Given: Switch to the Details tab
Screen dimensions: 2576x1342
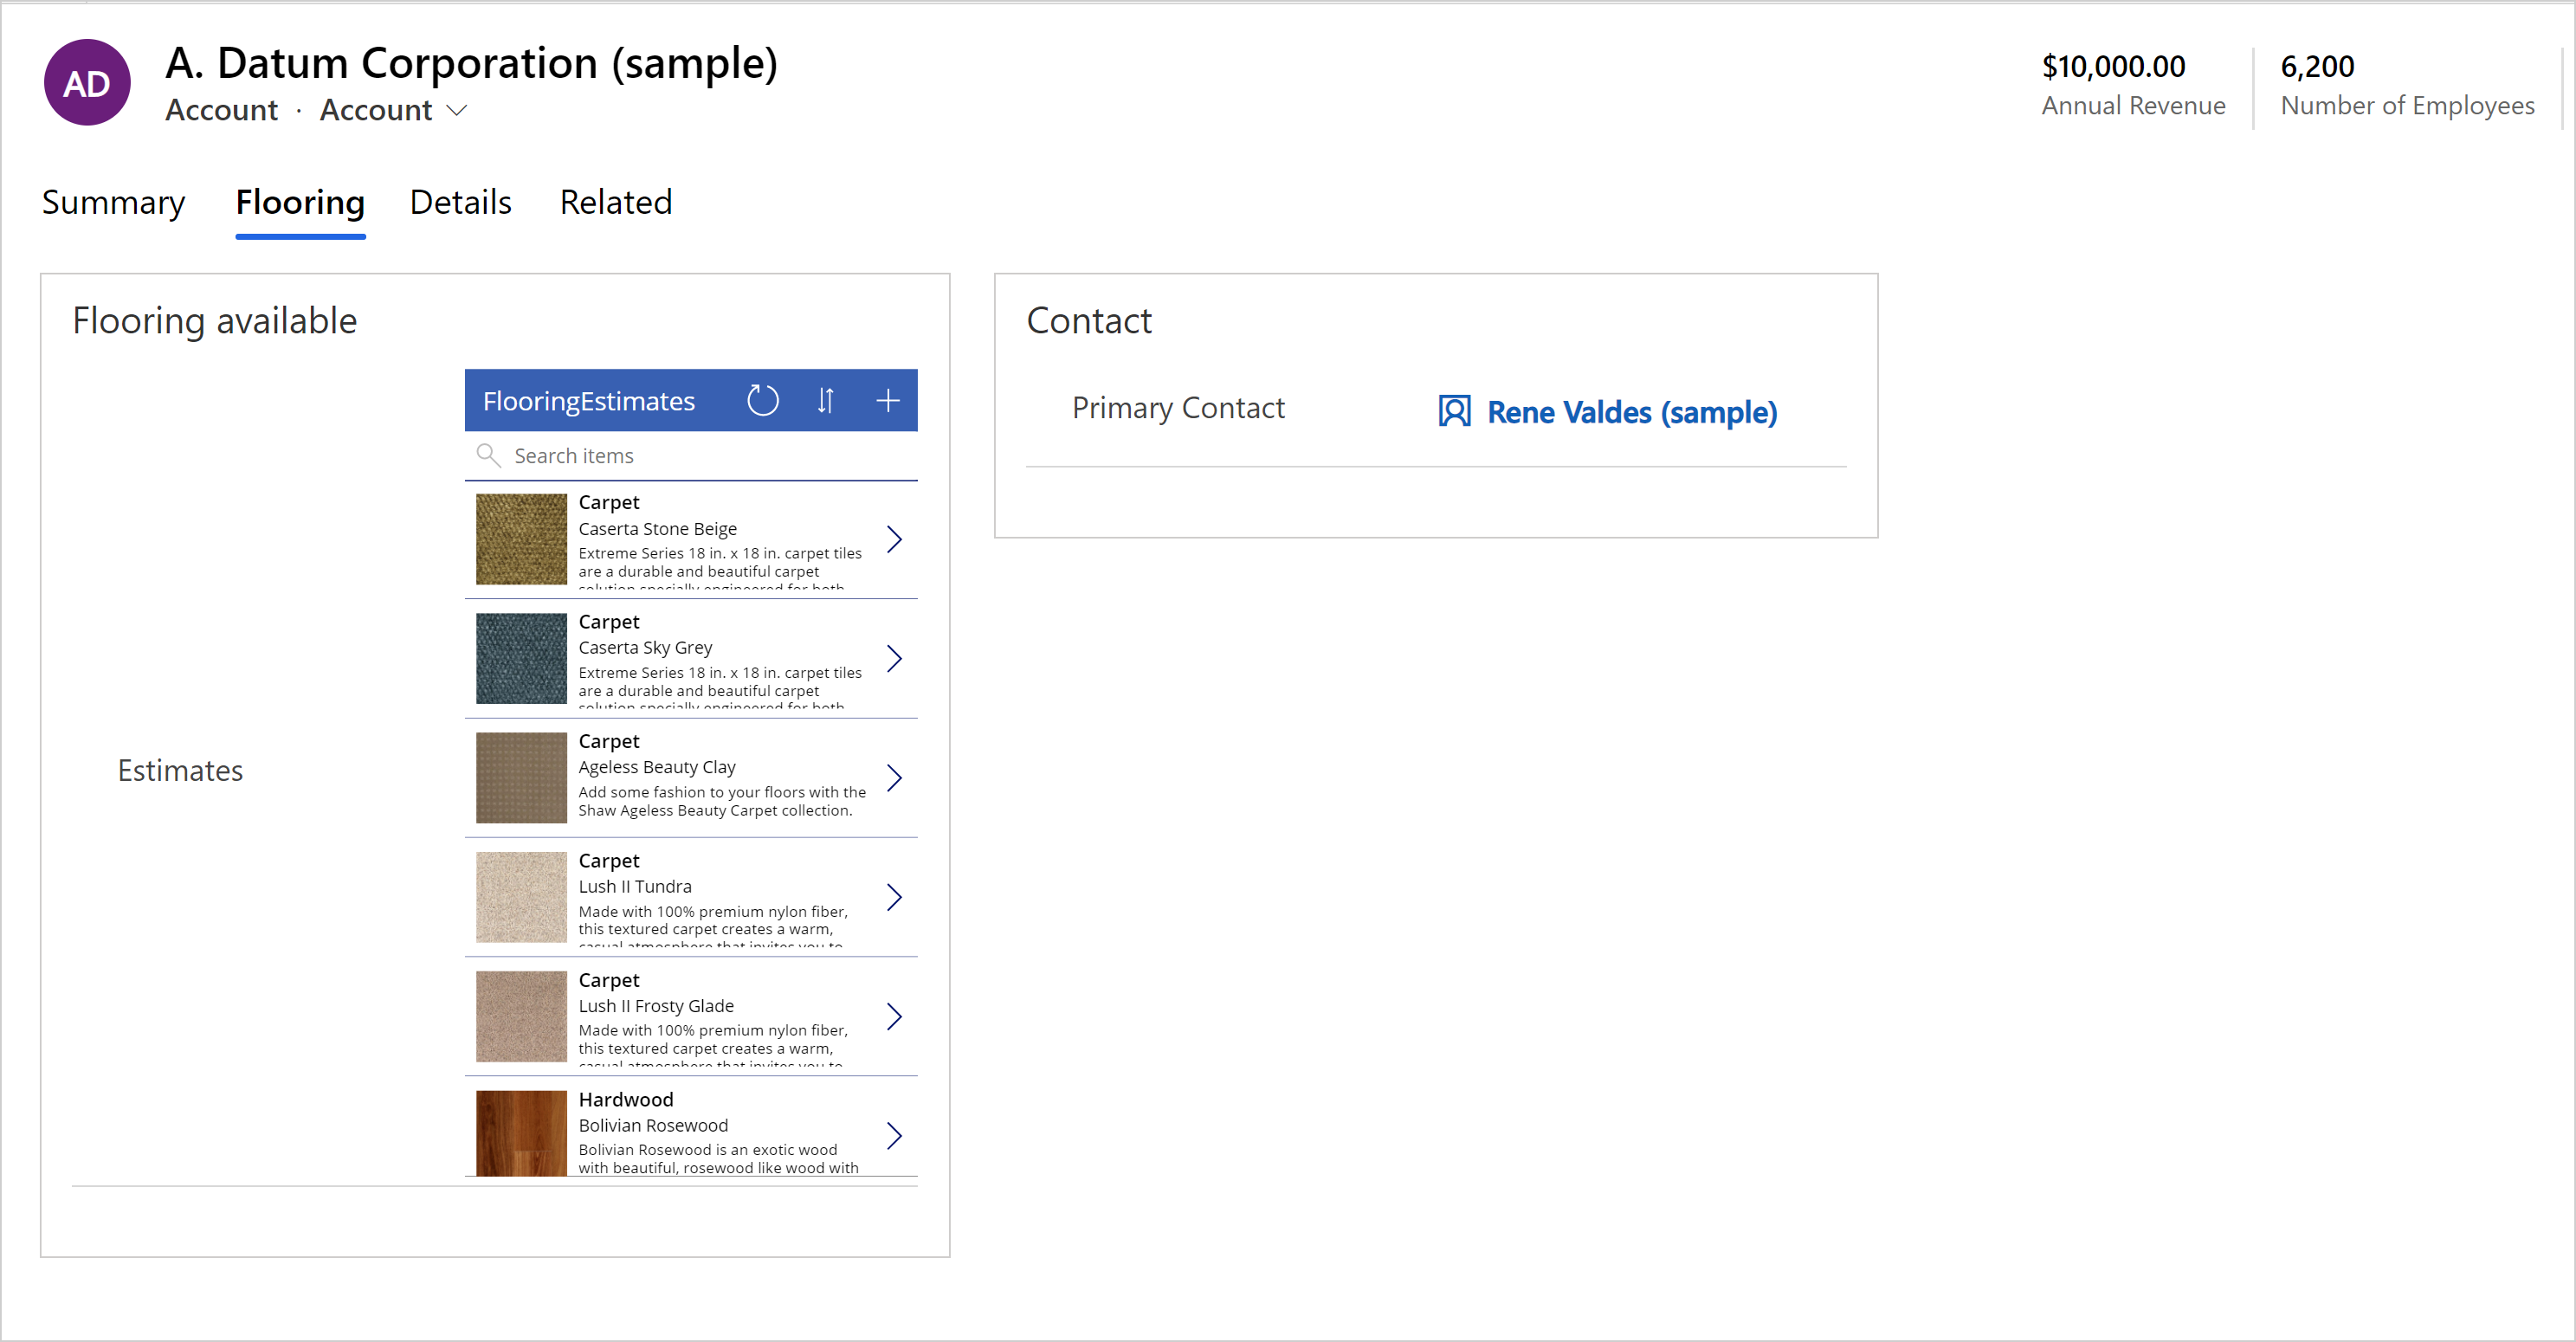Looking at the screenshot, I should [x=460, y=203].
